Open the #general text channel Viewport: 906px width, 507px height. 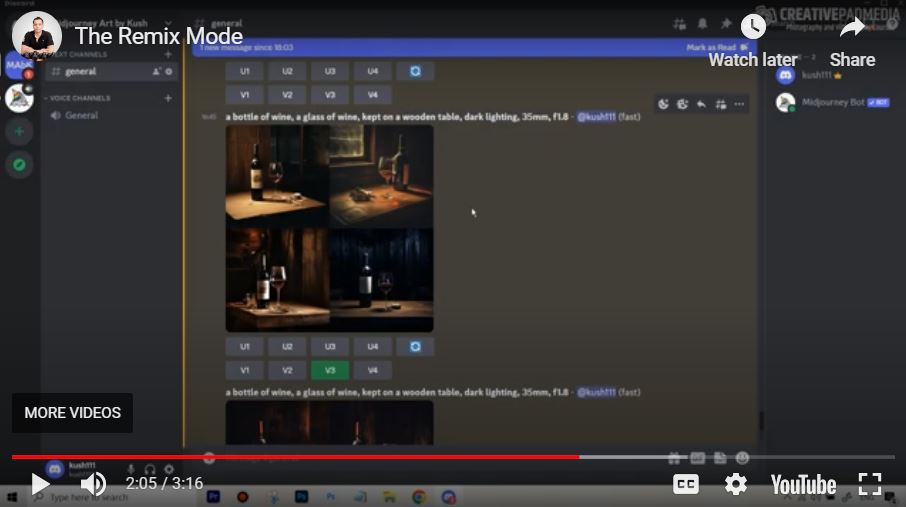(x=110, y=72)
